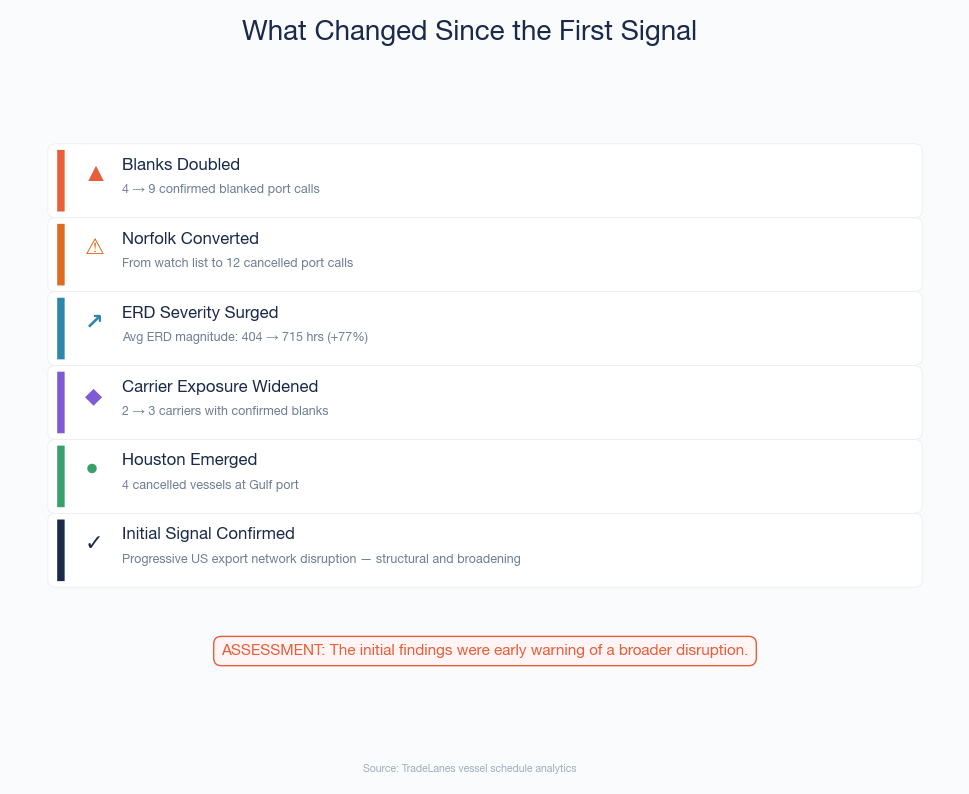Click the purple diamond Carrier Exposure icon
Image resolution: width=969 pixels, height=794 pixels.
tap(94, 396)
